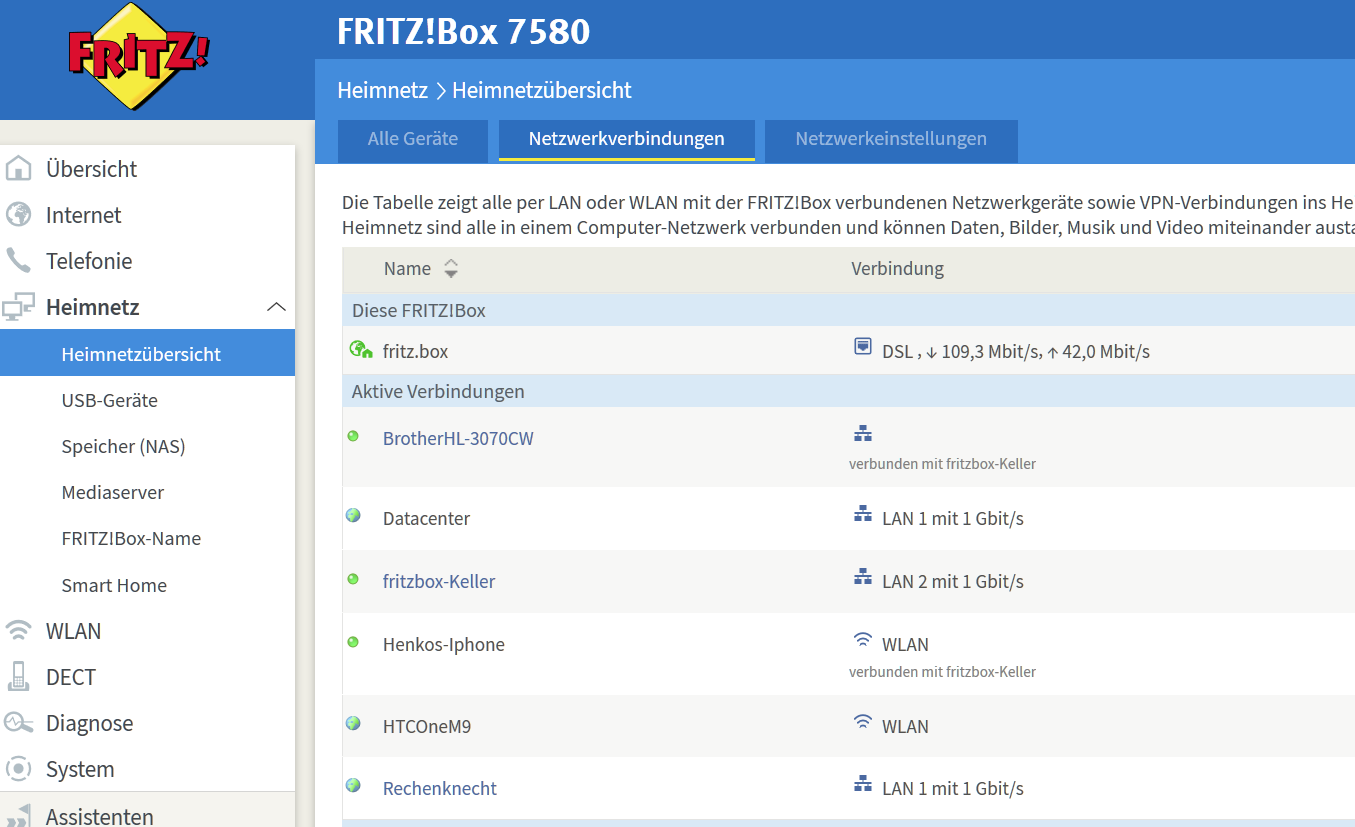Click LAN network icon in Datacenter row
The width and height of the screenshot is (1355, 827).
click(x=862, y=514)
